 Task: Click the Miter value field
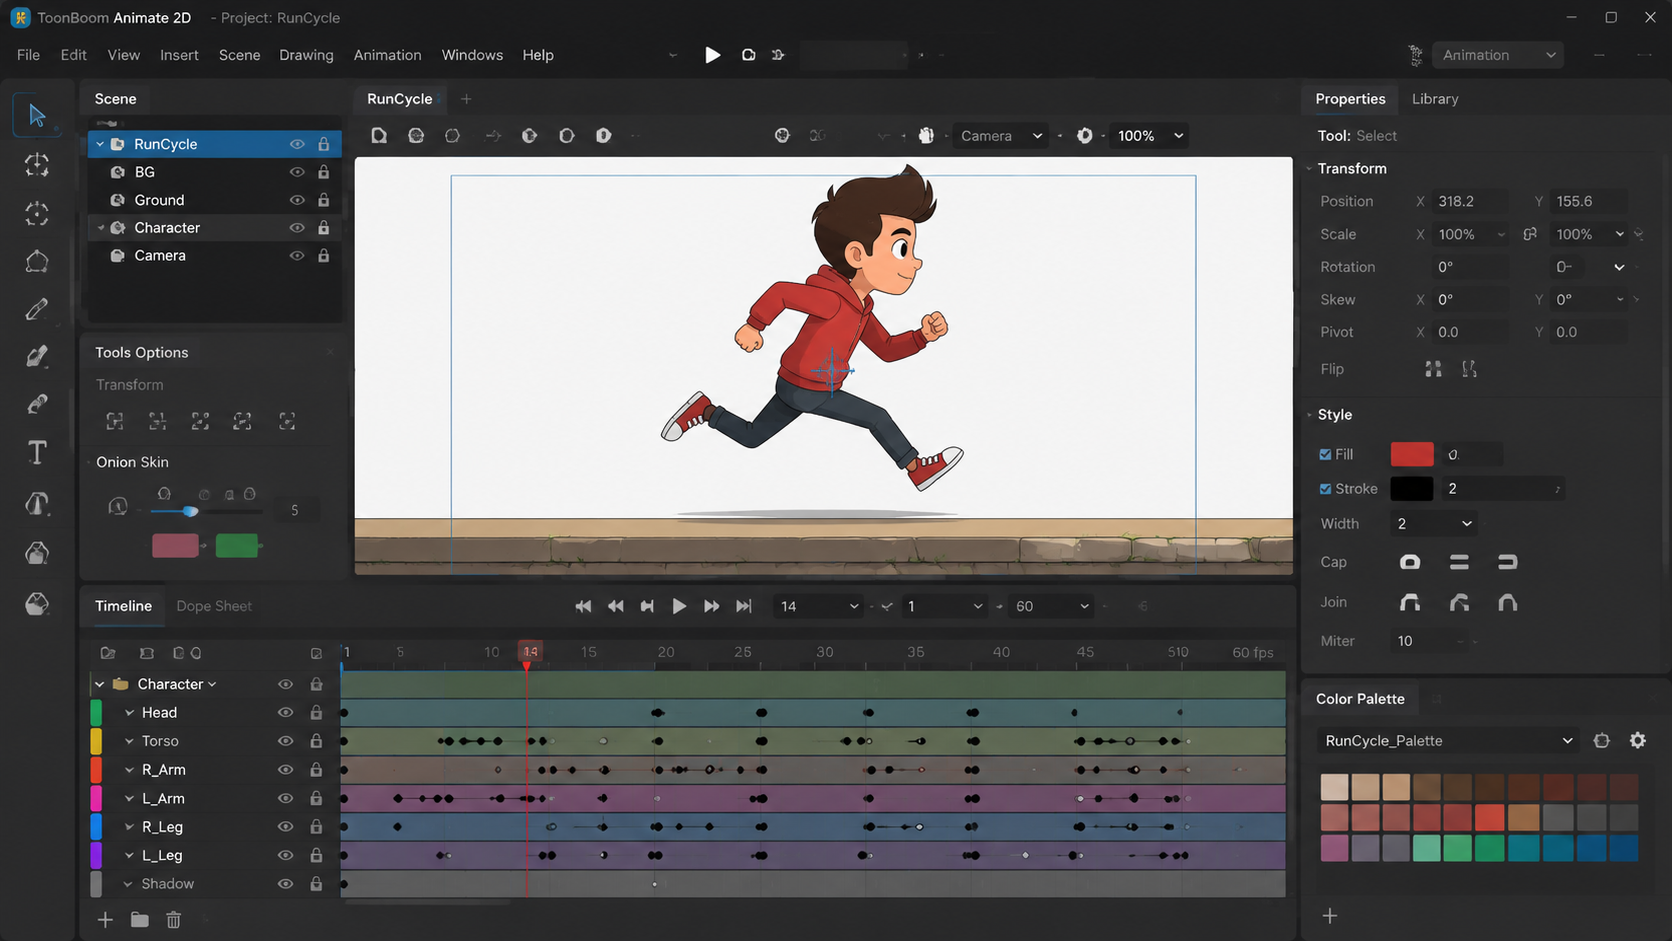click(1432, 641)
